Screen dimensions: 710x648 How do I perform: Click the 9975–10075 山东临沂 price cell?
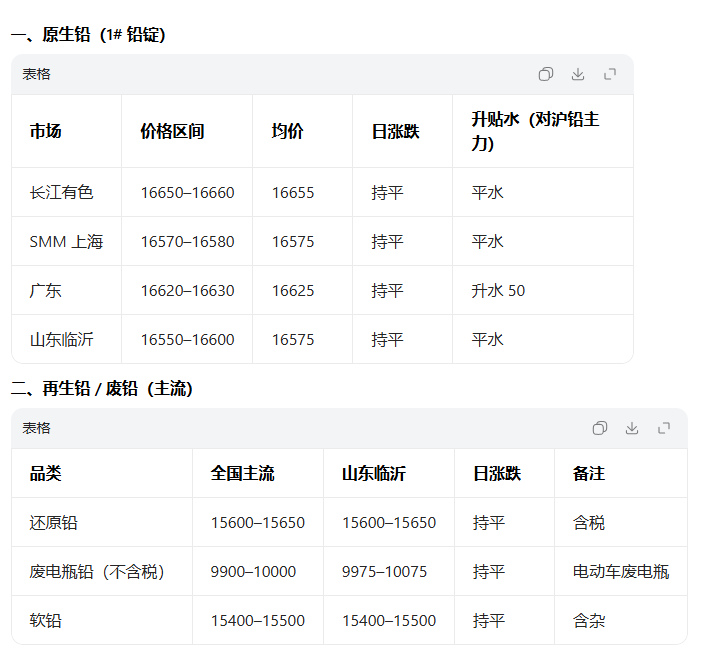(384, 572)
